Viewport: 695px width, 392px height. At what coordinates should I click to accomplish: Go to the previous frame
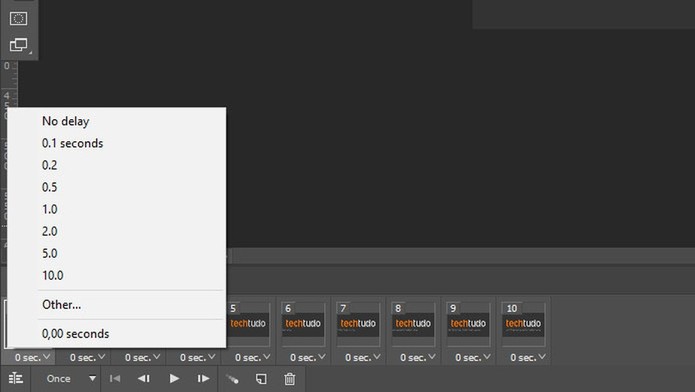click(144, 379)
